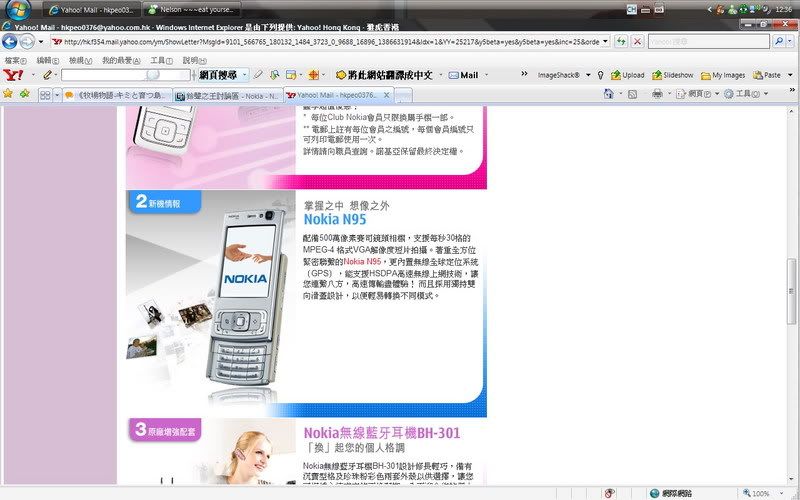
Task: Open the Nelson taskbar window button
Action: [x=190, y=10]
